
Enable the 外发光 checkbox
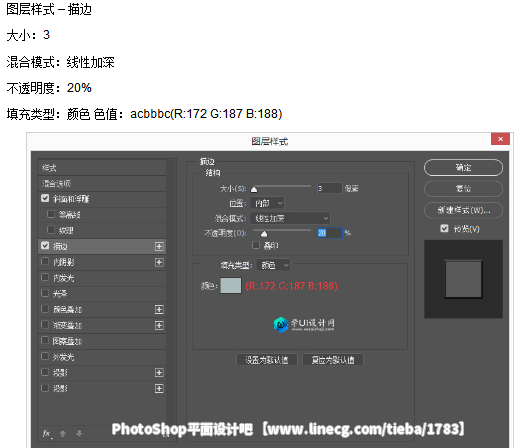click(x=45, y=356)
